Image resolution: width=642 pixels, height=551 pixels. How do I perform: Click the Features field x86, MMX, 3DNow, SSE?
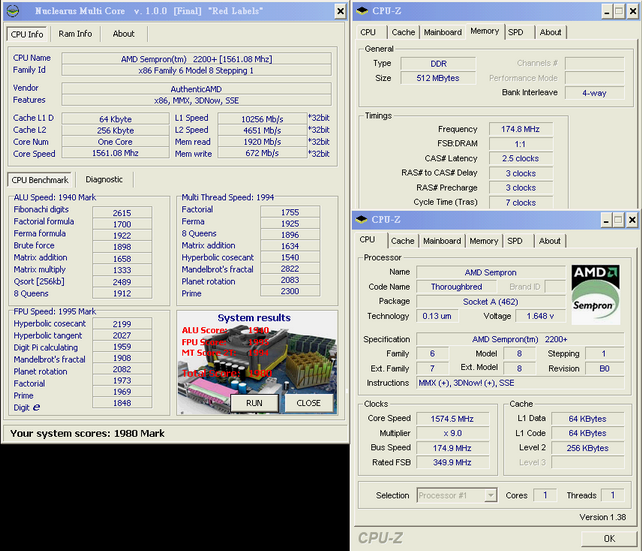(197, 100)
